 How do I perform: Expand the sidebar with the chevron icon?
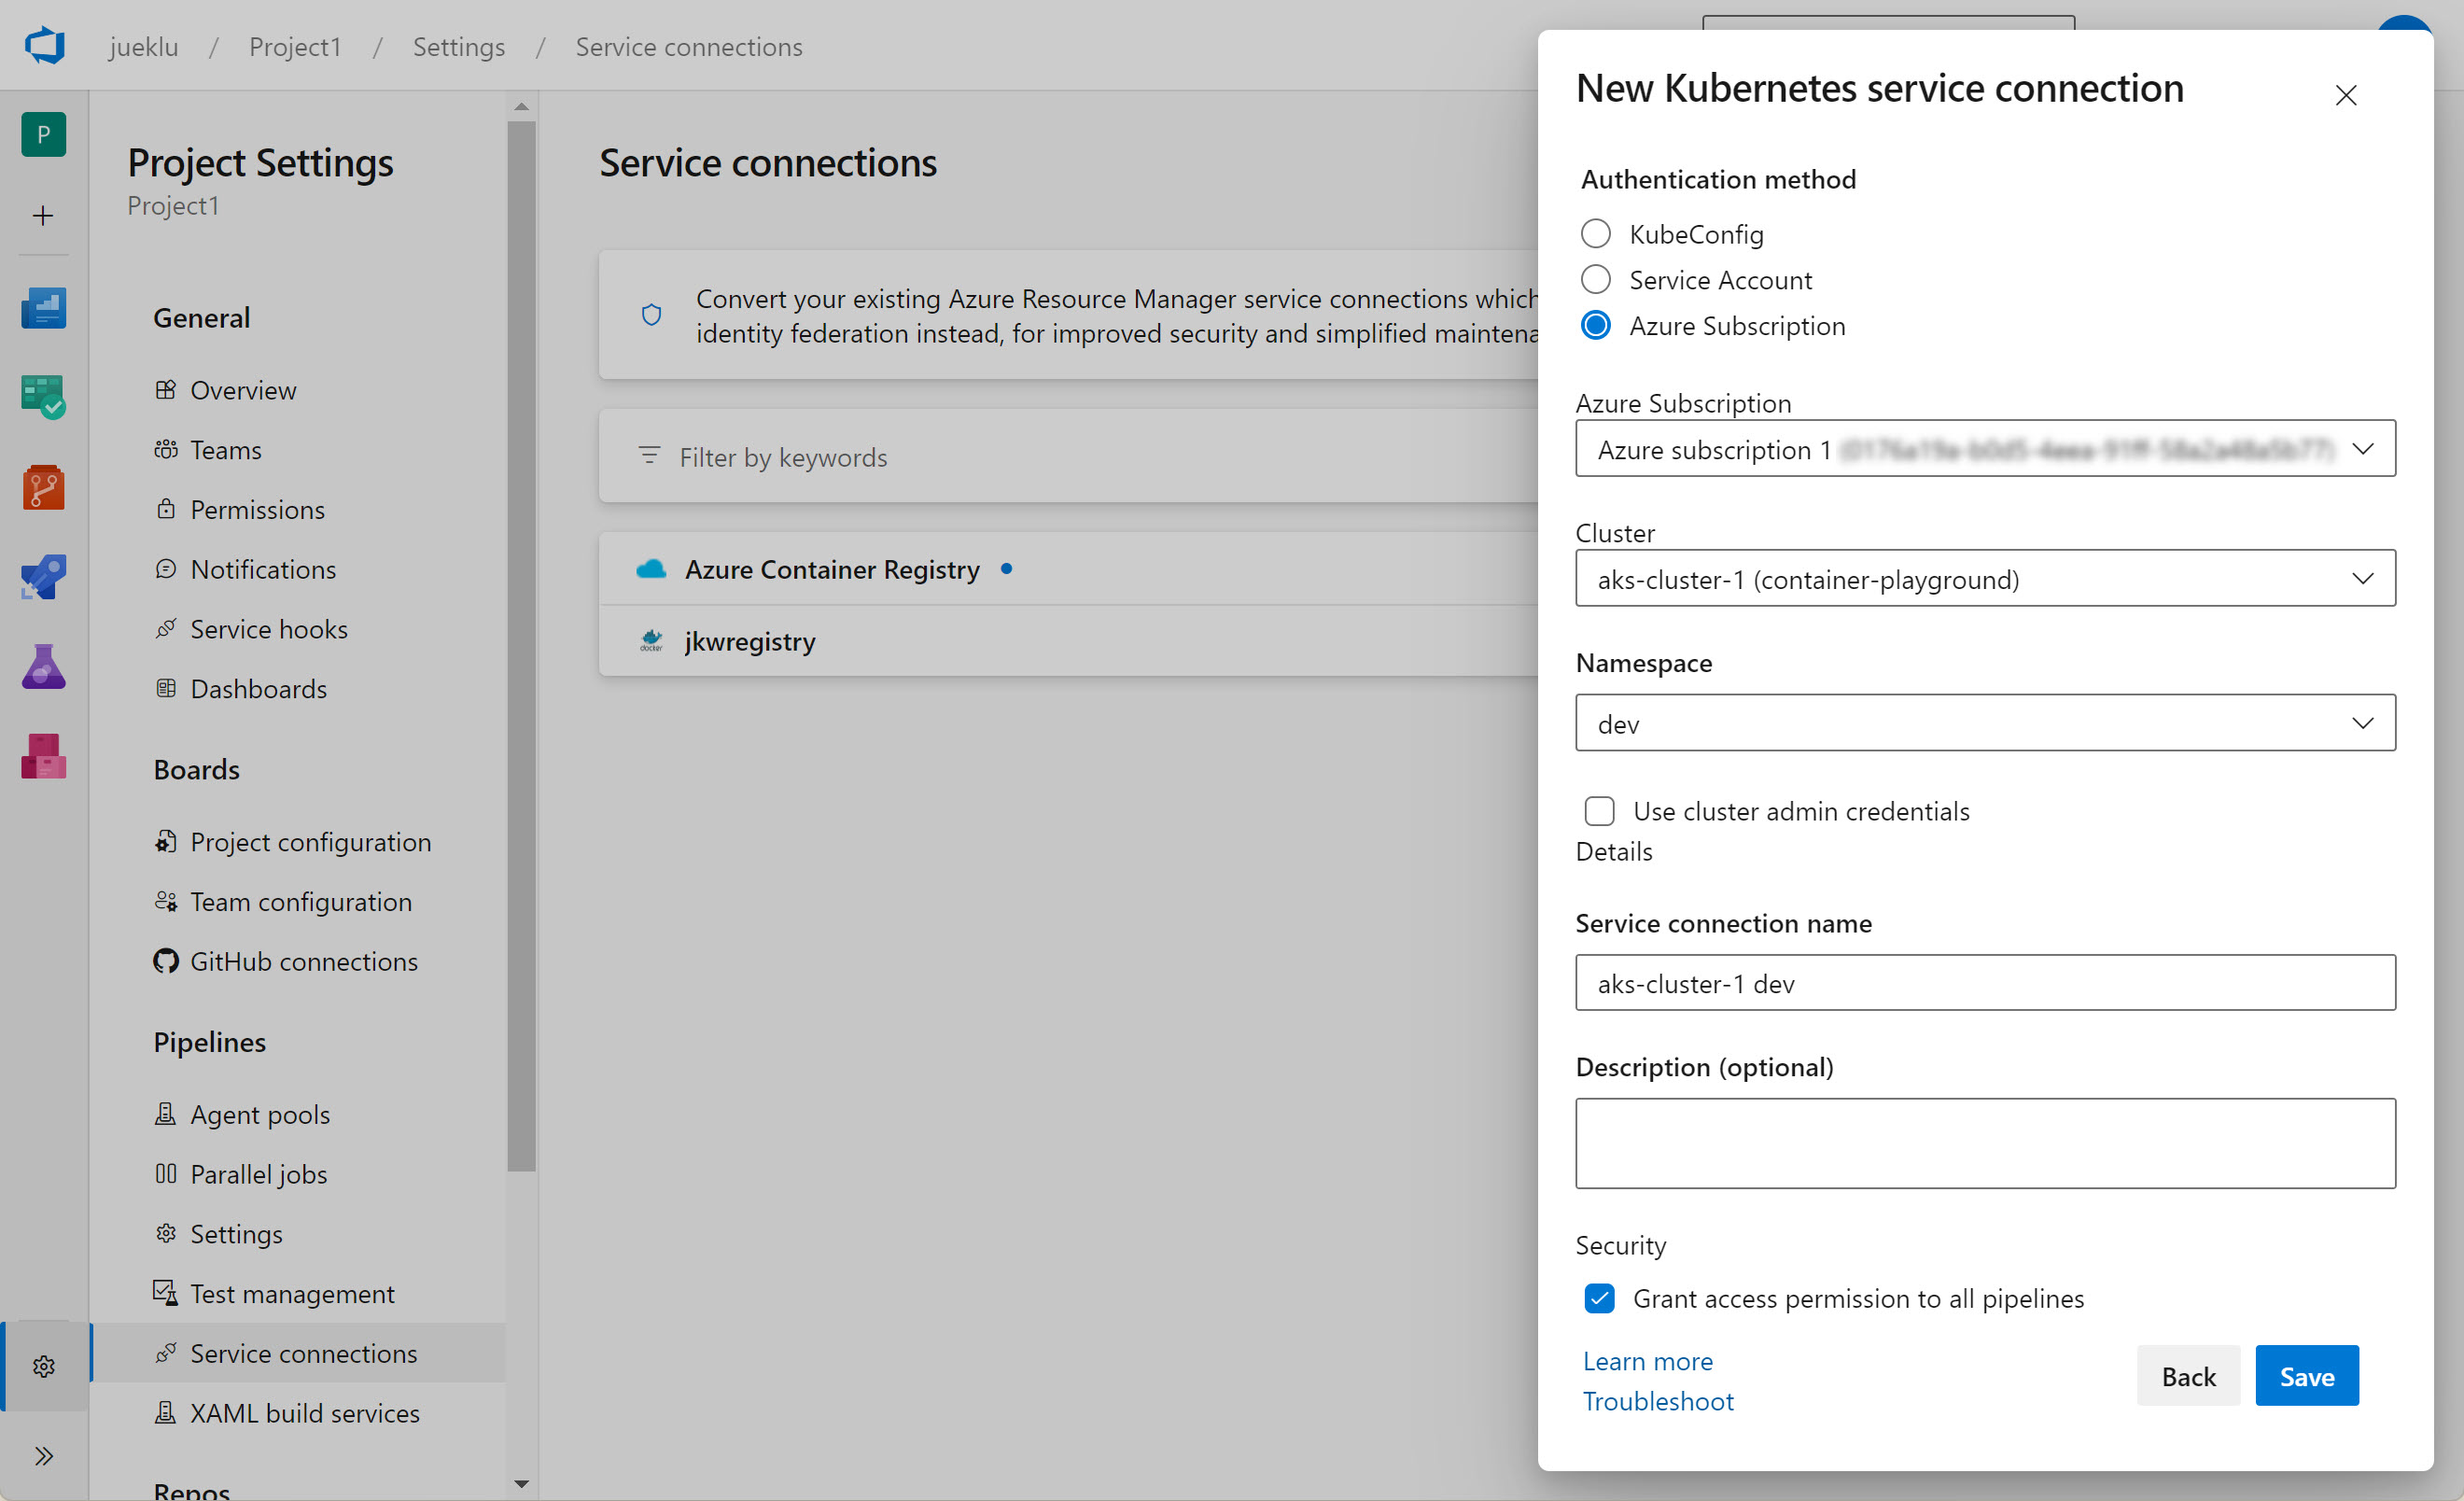[x=43, y=1456]
